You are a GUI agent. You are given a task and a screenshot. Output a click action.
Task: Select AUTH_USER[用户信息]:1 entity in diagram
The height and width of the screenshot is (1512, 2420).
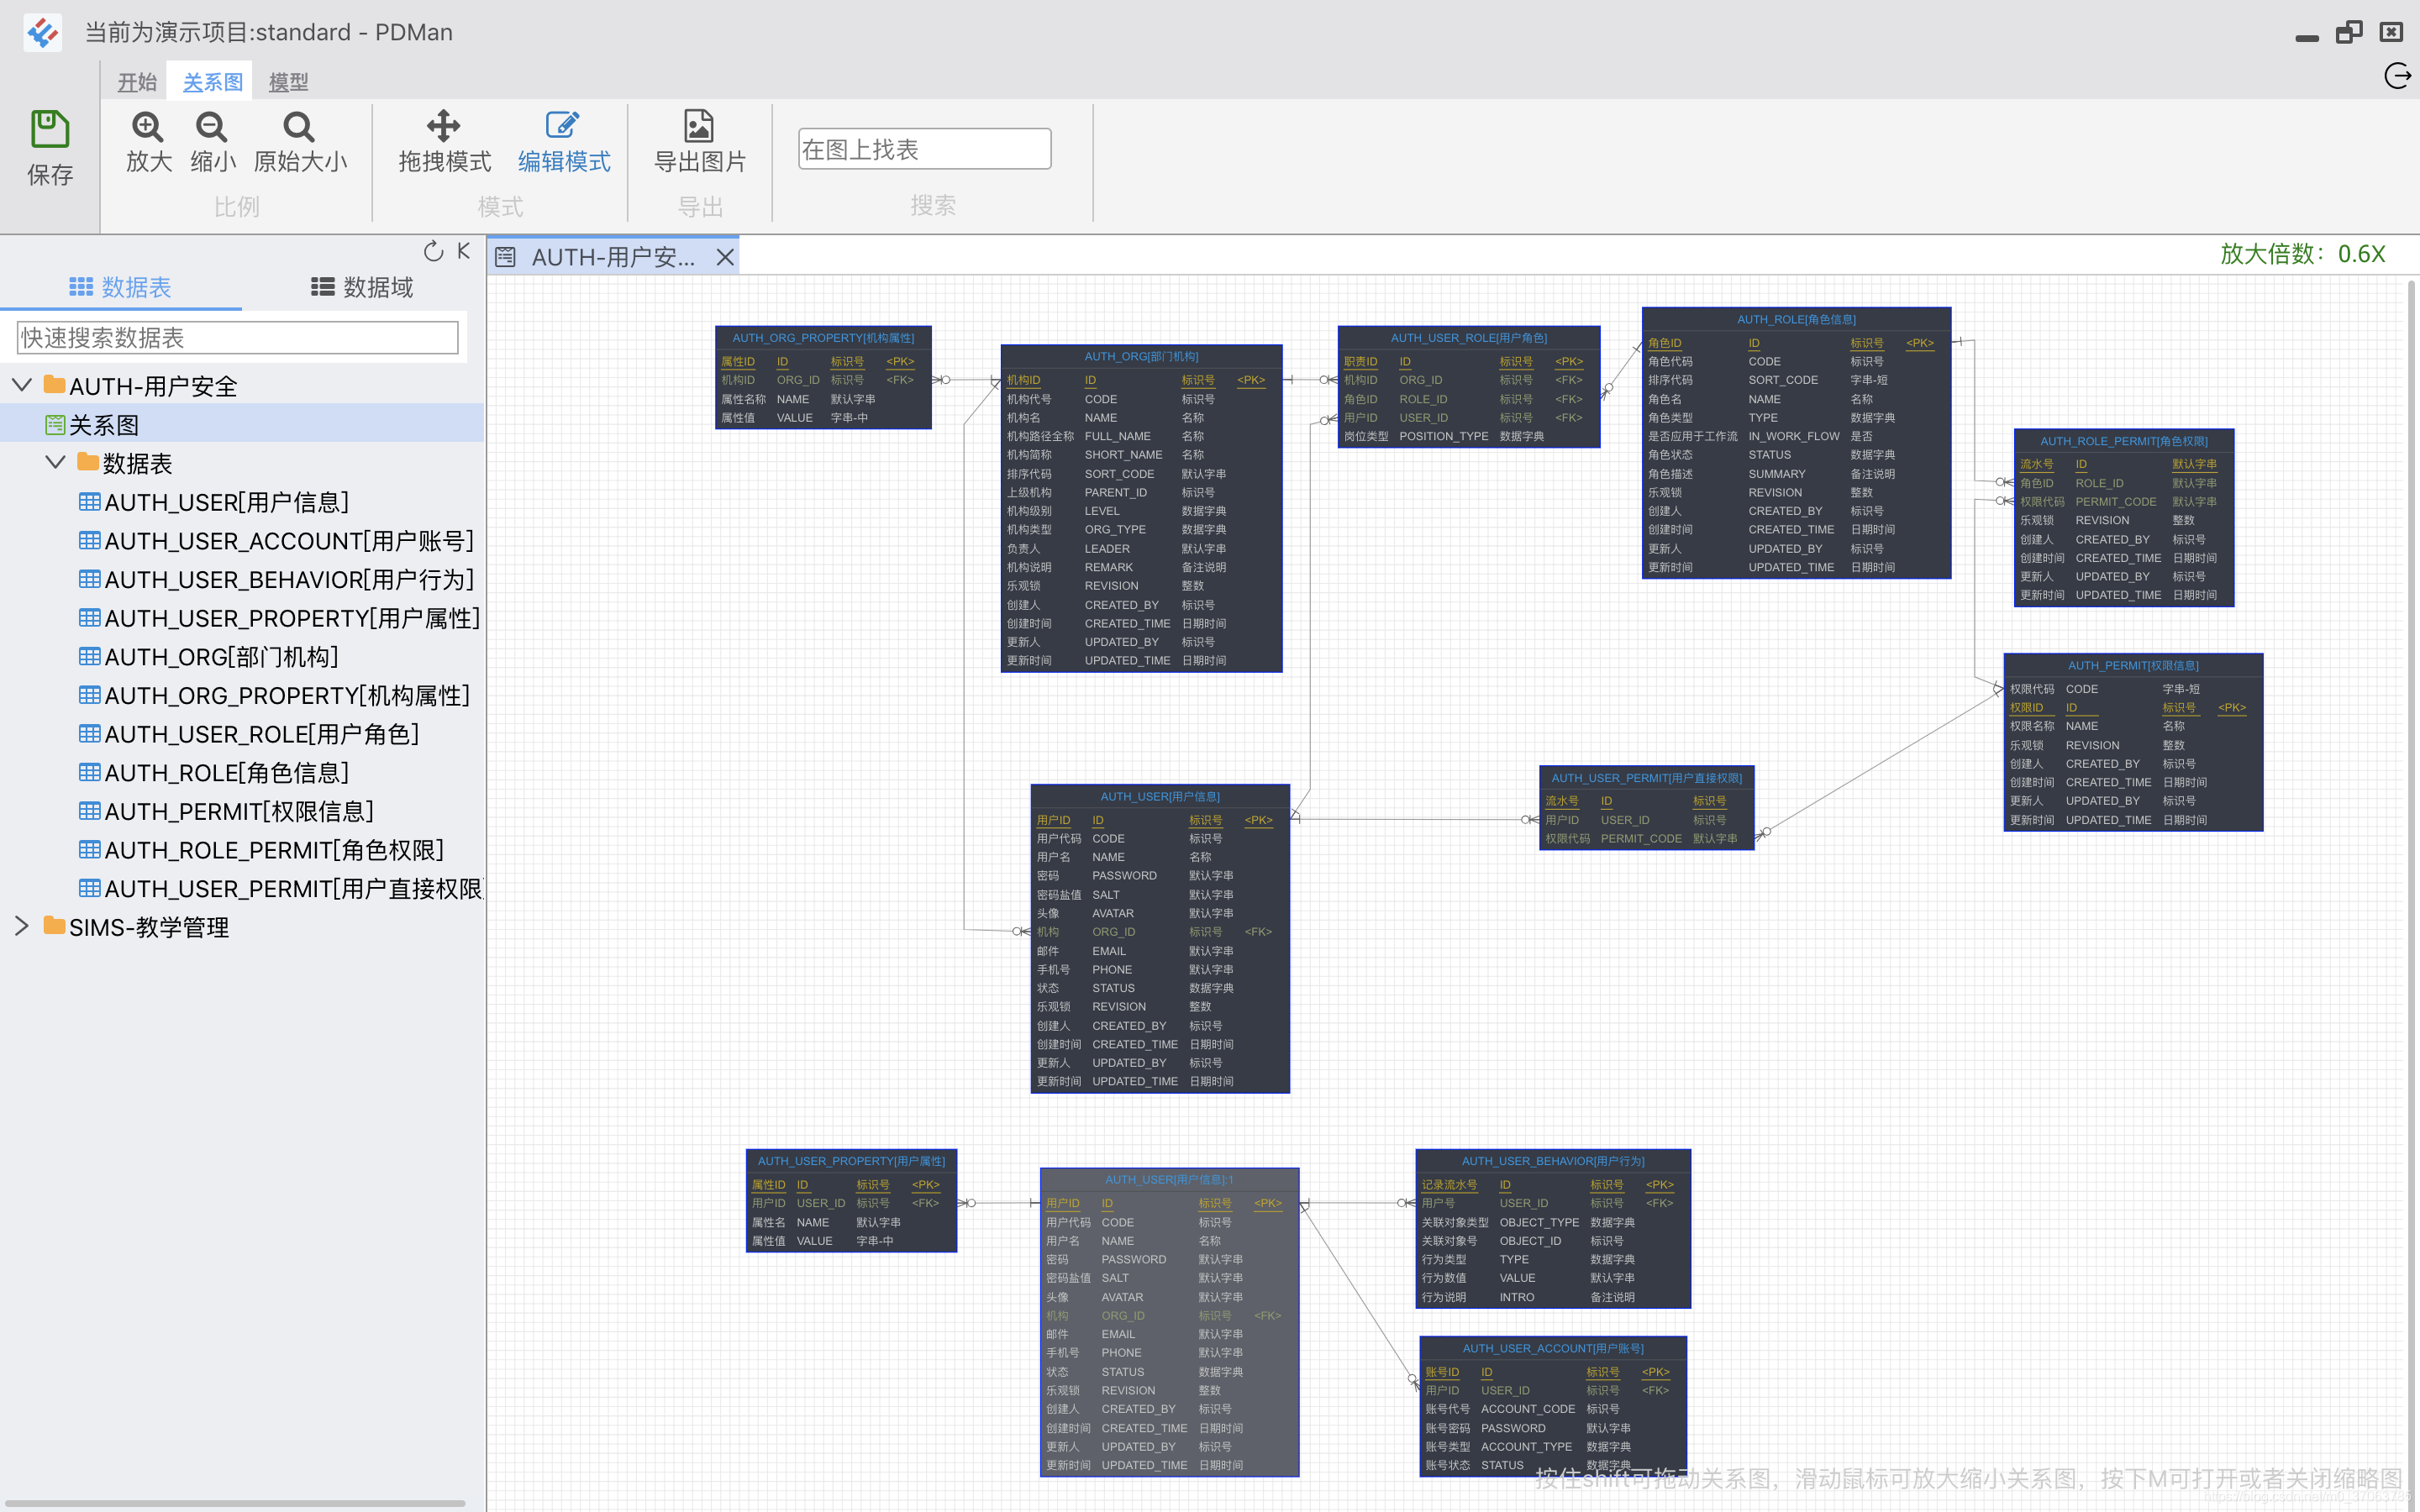click(x=1169, y=1322)
